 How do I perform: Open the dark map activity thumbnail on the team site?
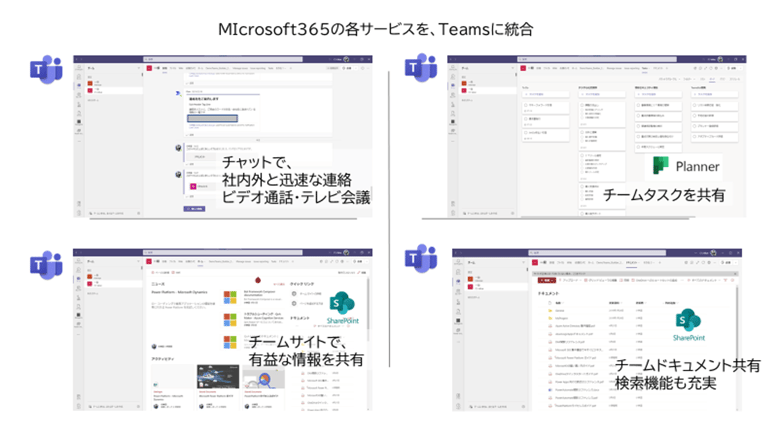coord(218,376)
